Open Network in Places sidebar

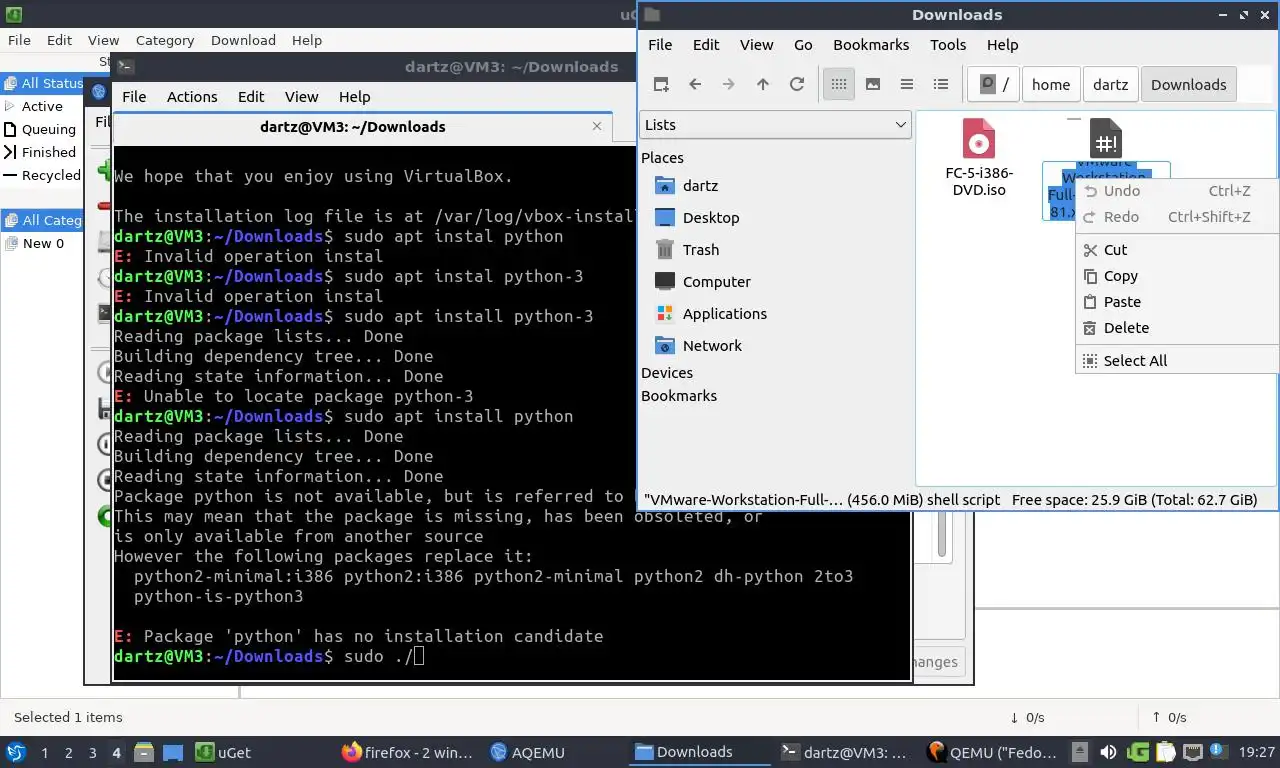tap(712, 346)
